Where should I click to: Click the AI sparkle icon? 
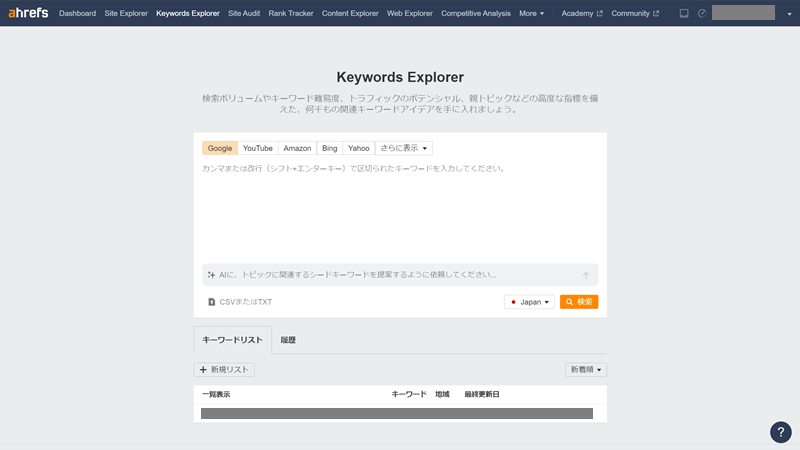(211, 274)
